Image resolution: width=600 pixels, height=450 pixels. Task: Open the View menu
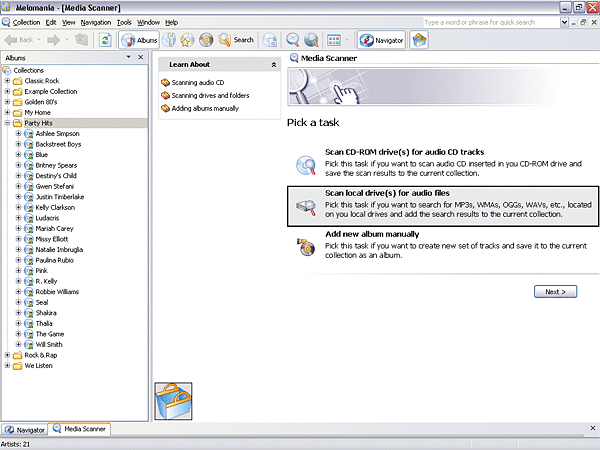[68, 22]
